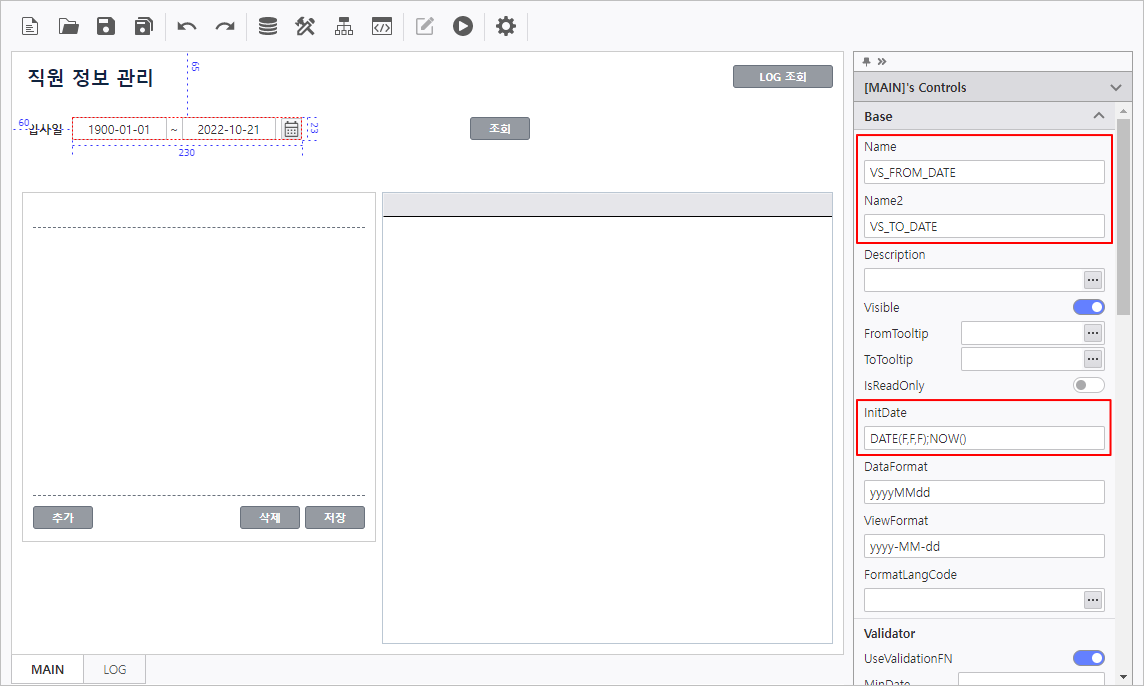Open the database stack icon
The image size is (1144, 686).
coord(268,26)
